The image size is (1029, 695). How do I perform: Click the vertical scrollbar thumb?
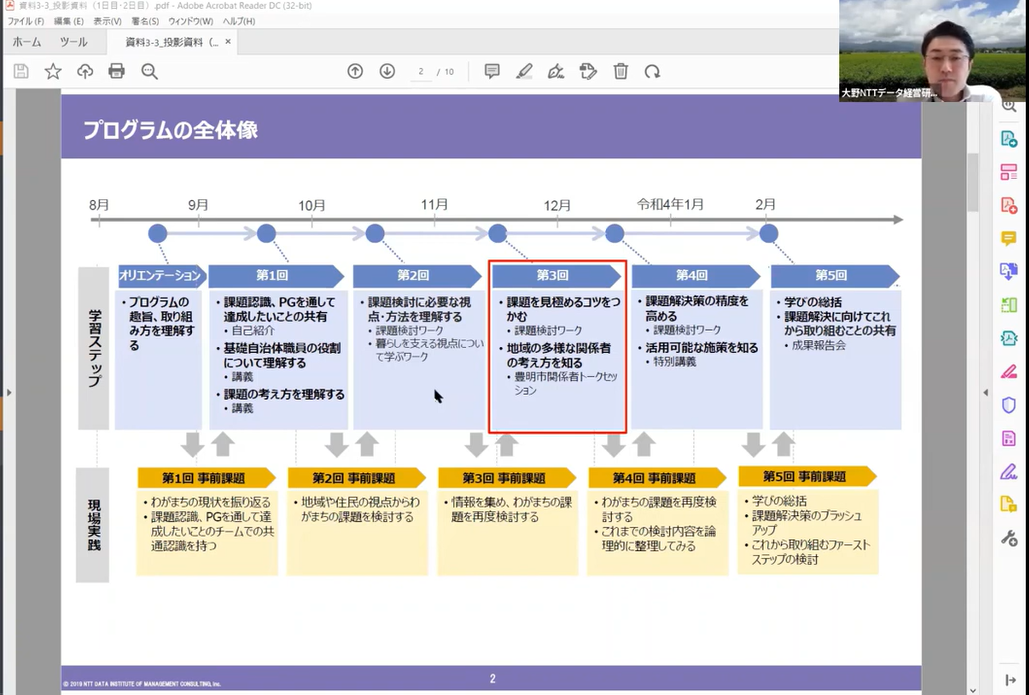click(x=973, y=180)
